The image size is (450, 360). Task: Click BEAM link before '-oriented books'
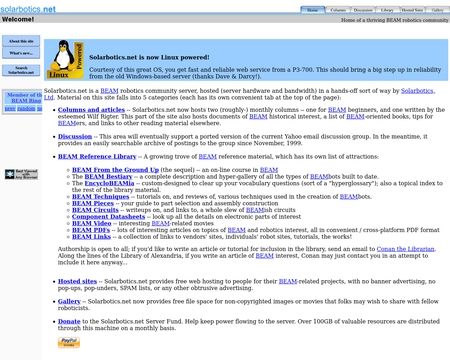[355, 116]
